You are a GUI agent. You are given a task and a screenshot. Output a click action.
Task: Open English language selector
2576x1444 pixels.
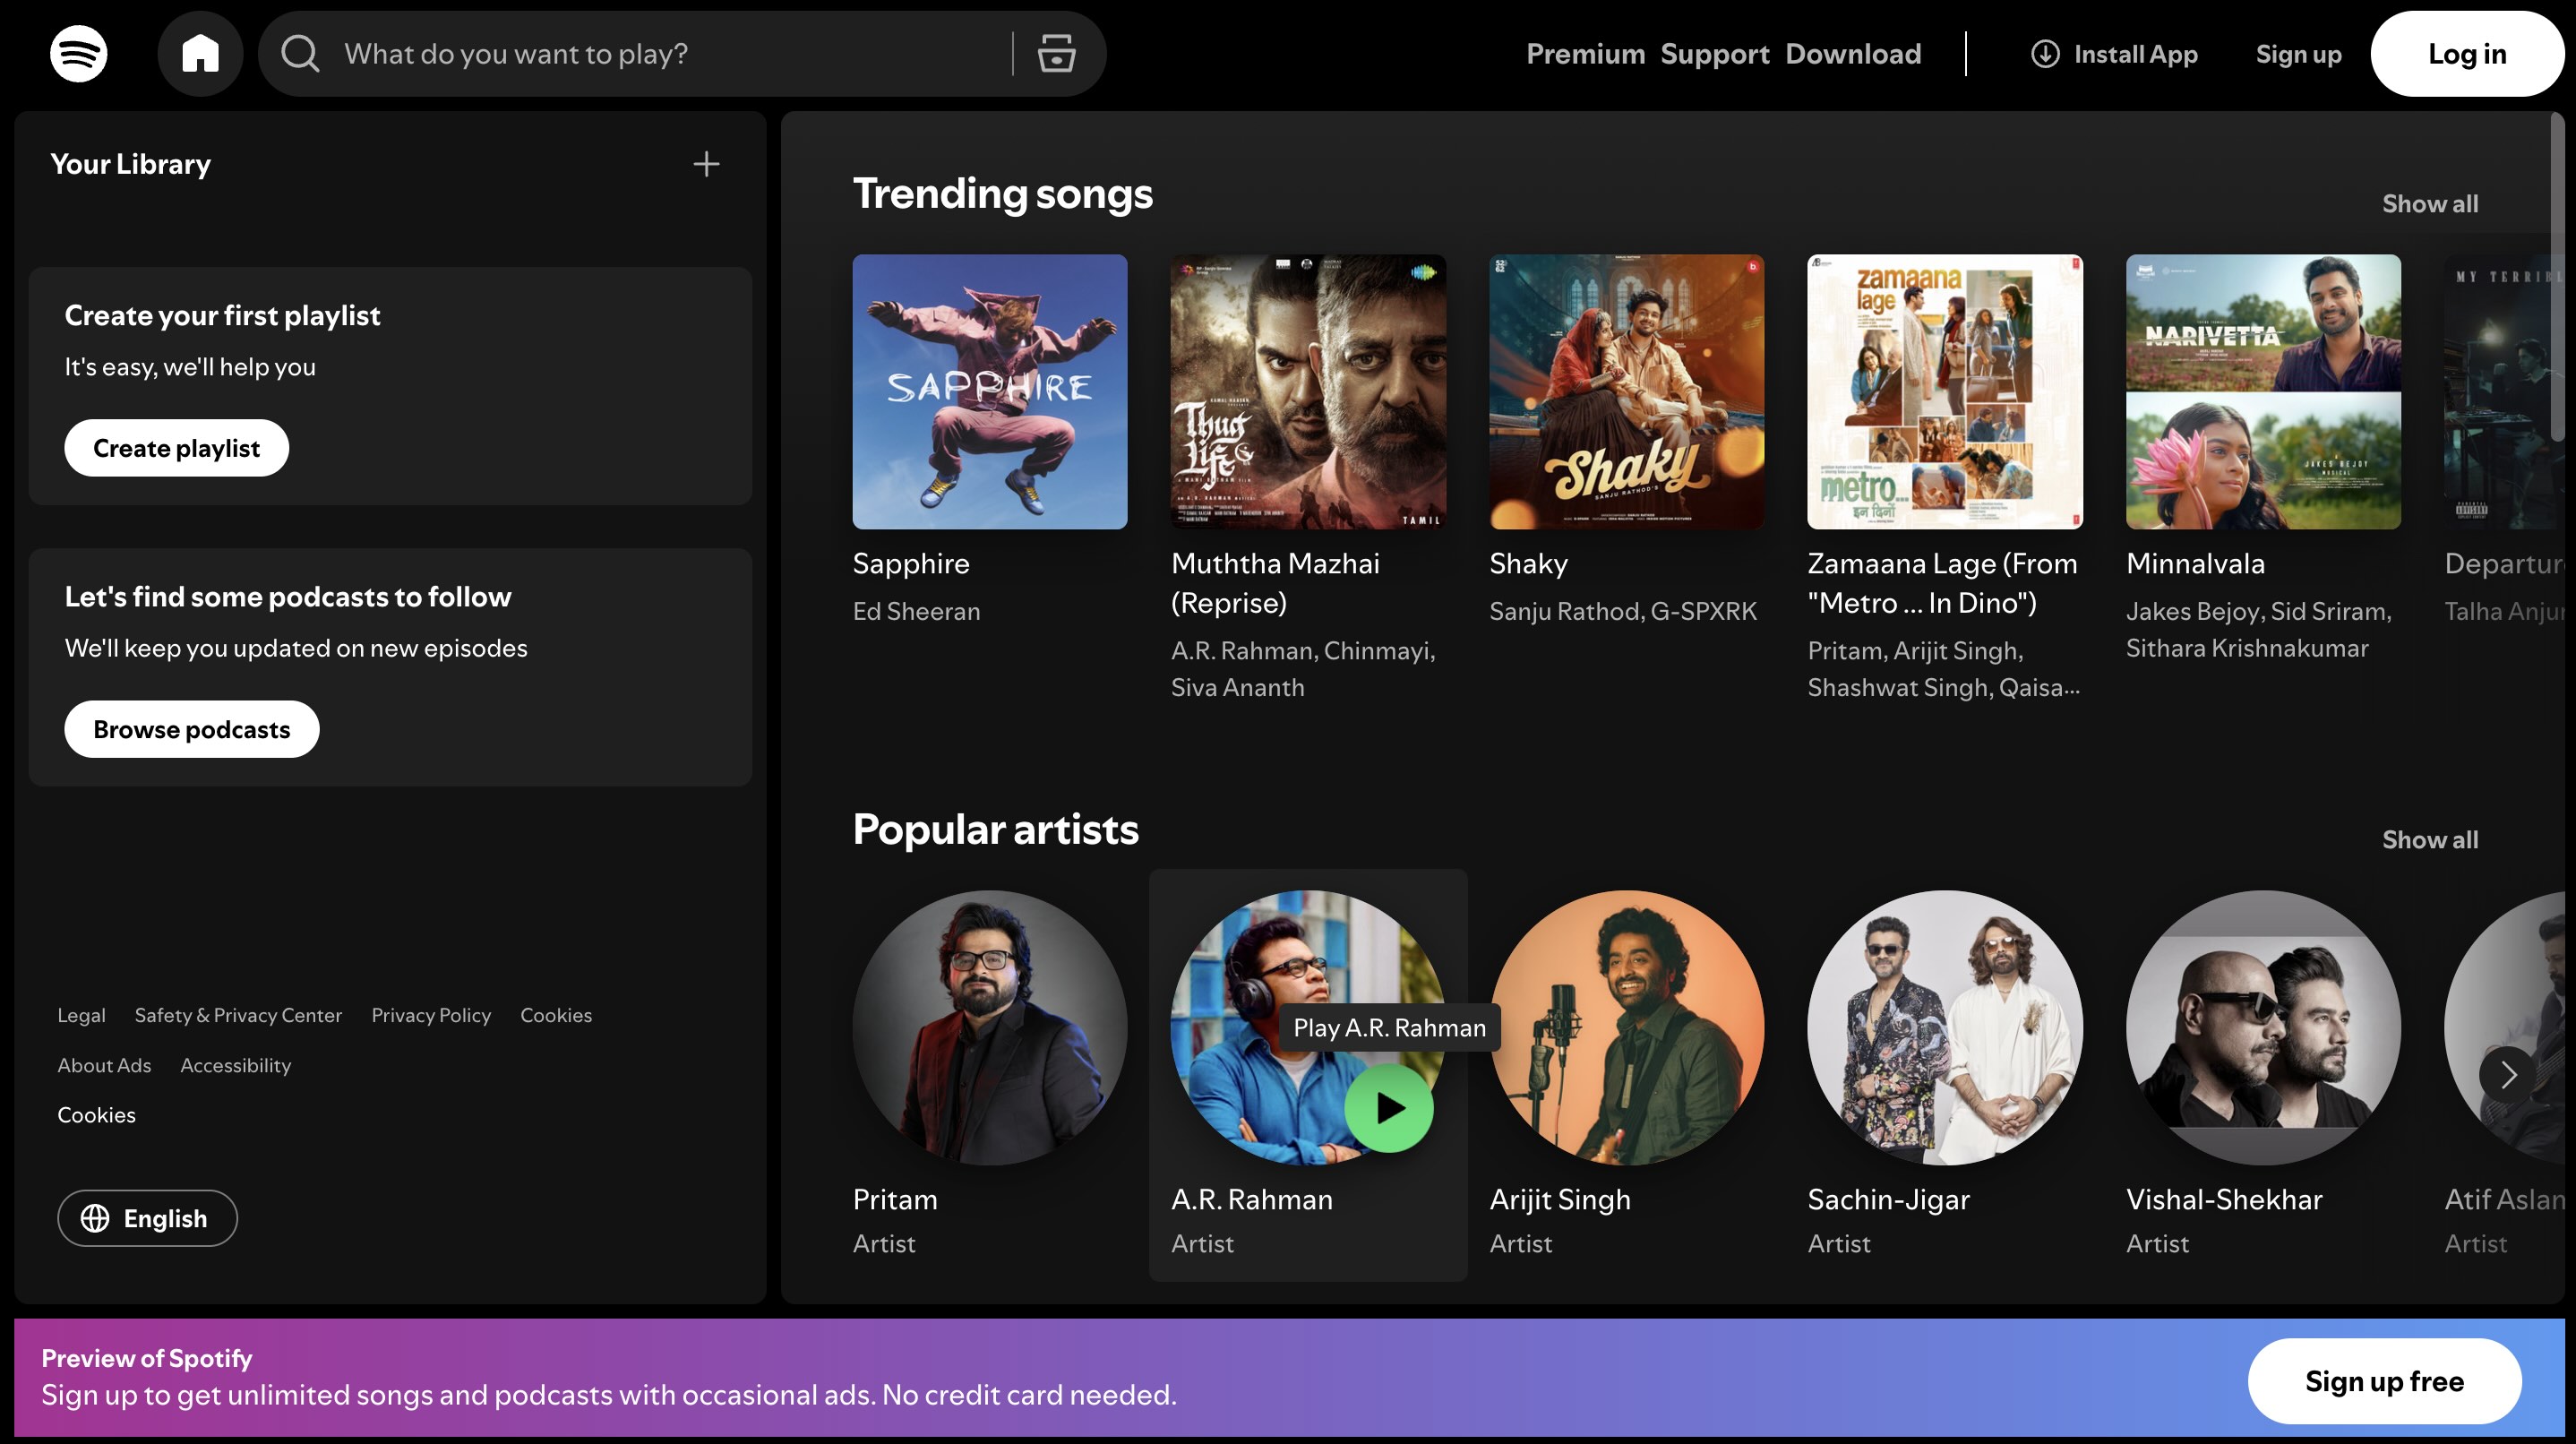147,1218
